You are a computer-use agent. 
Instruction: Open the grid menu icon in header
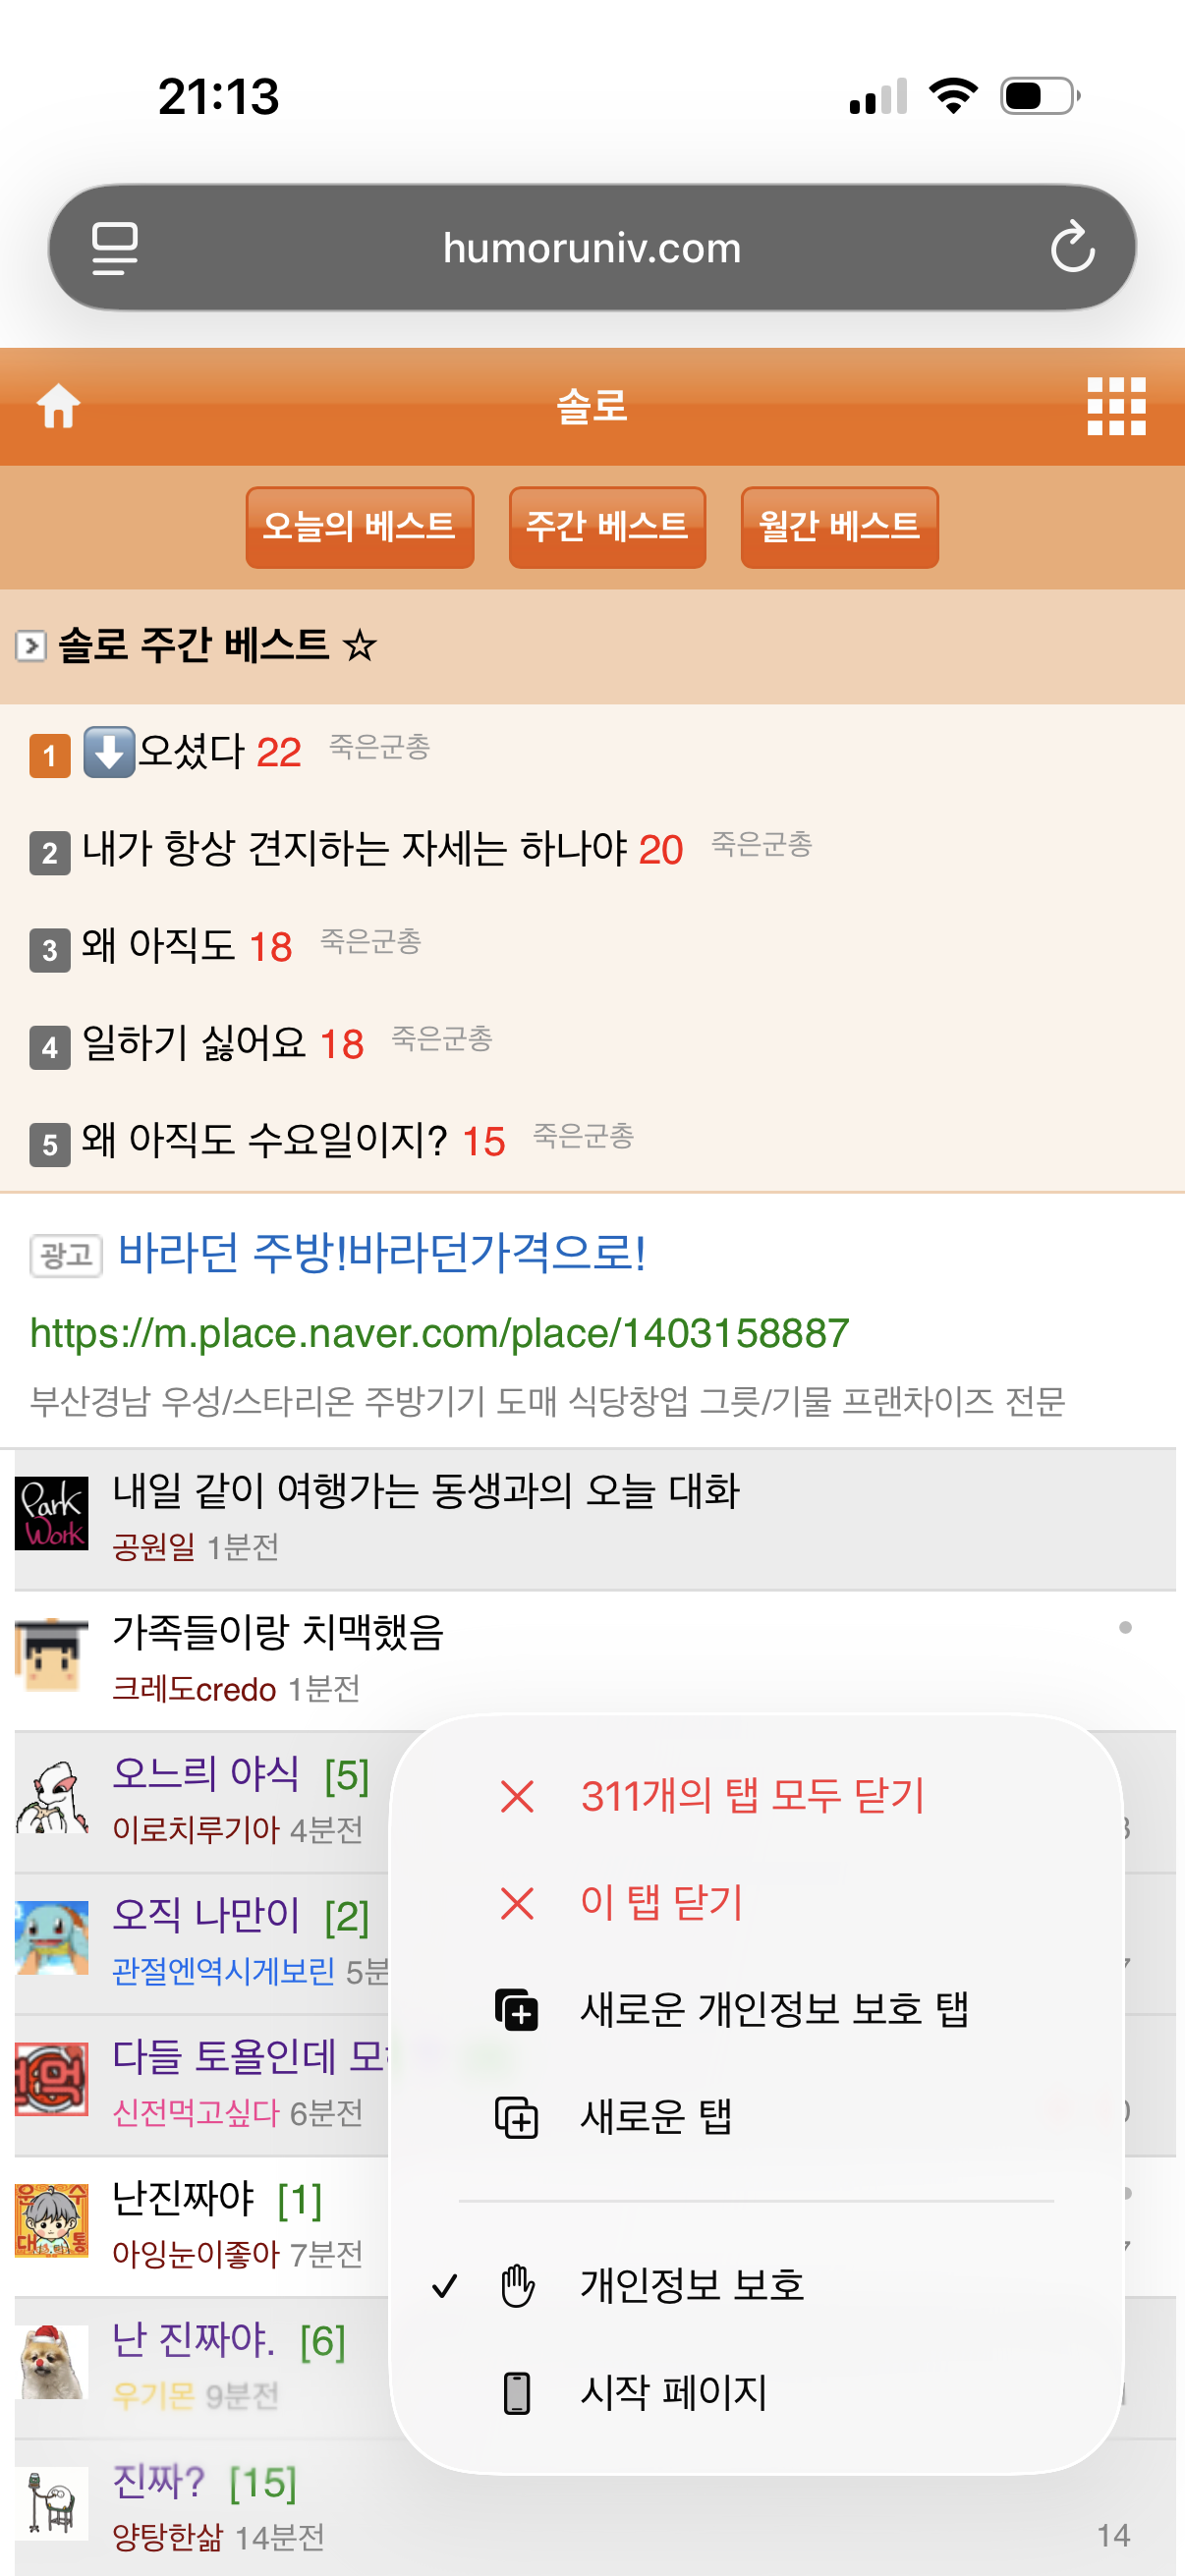point(1116,406)
